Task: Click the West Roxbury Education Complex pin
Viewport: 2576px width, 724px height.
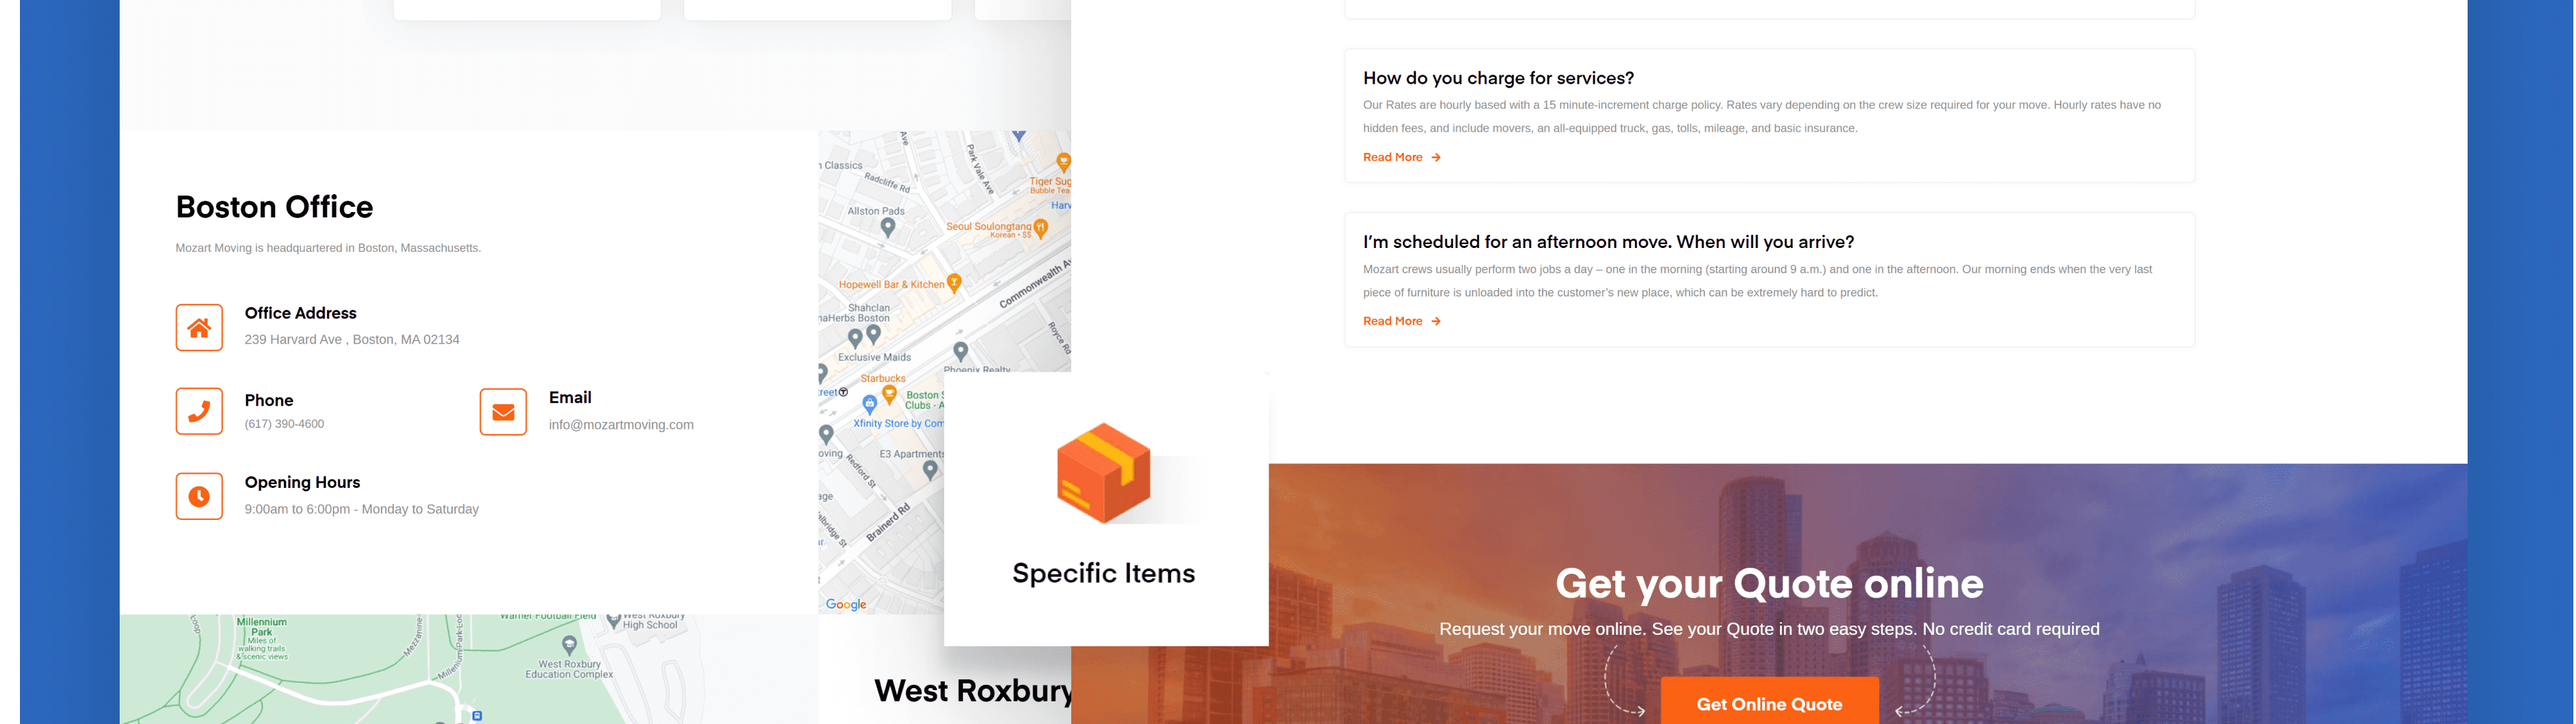Action: [569, 645]
